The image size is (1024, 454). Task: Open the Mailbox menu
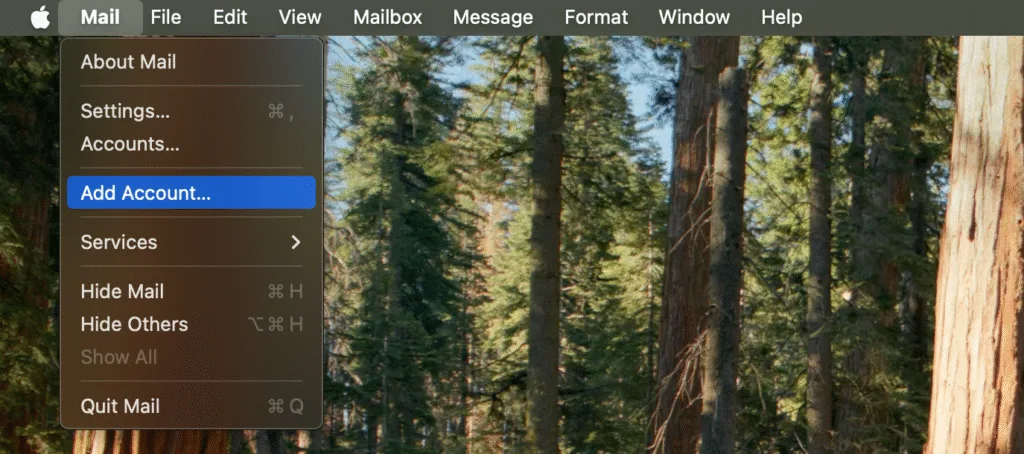point(388,17)
